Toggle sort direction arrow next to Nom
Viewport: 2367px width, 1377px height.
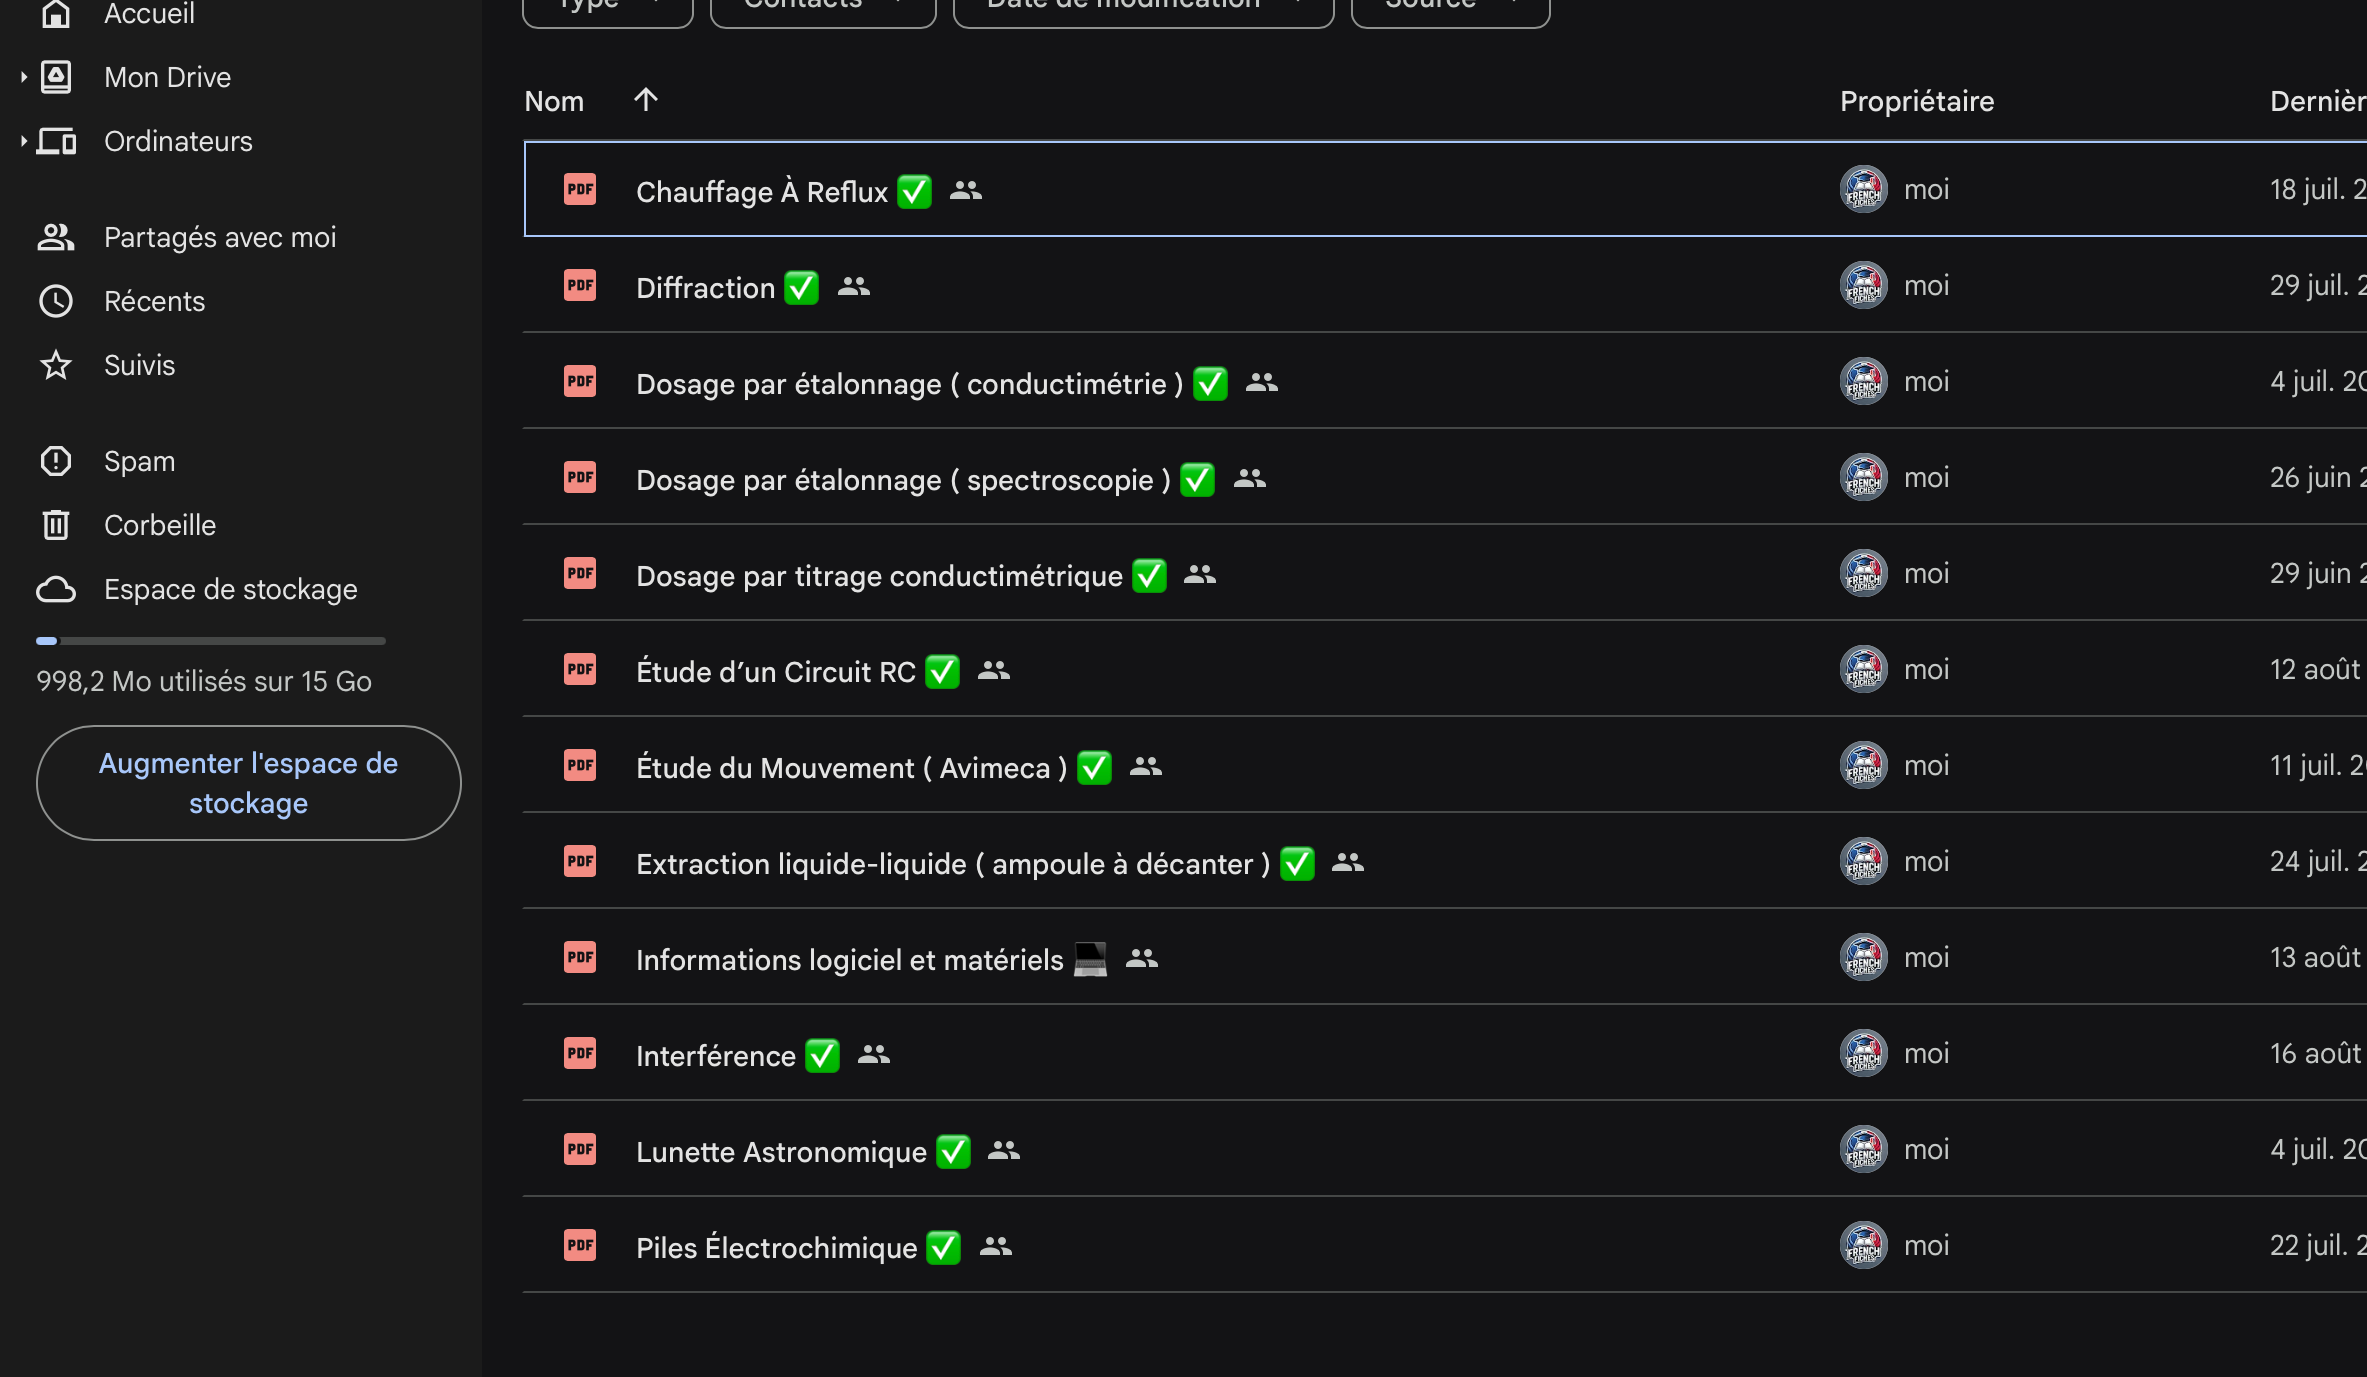click(x=646, y=99)
